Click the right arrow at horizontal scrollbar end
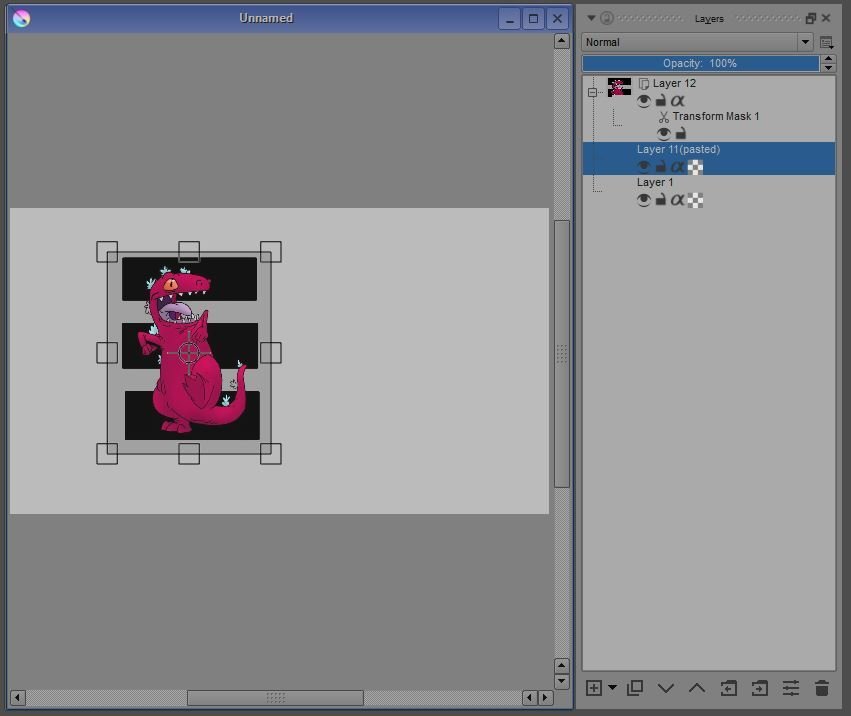The image size is (851, 716). (x=545, y=698)
